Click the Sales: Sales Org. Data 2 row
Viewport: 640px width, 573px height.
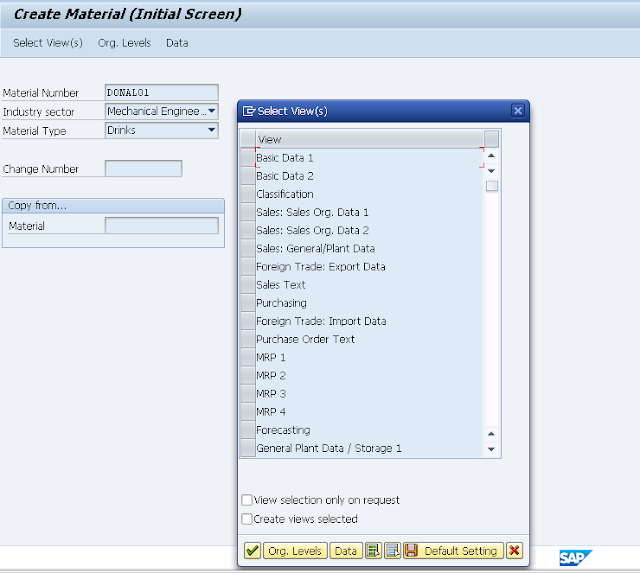(369, 230)
